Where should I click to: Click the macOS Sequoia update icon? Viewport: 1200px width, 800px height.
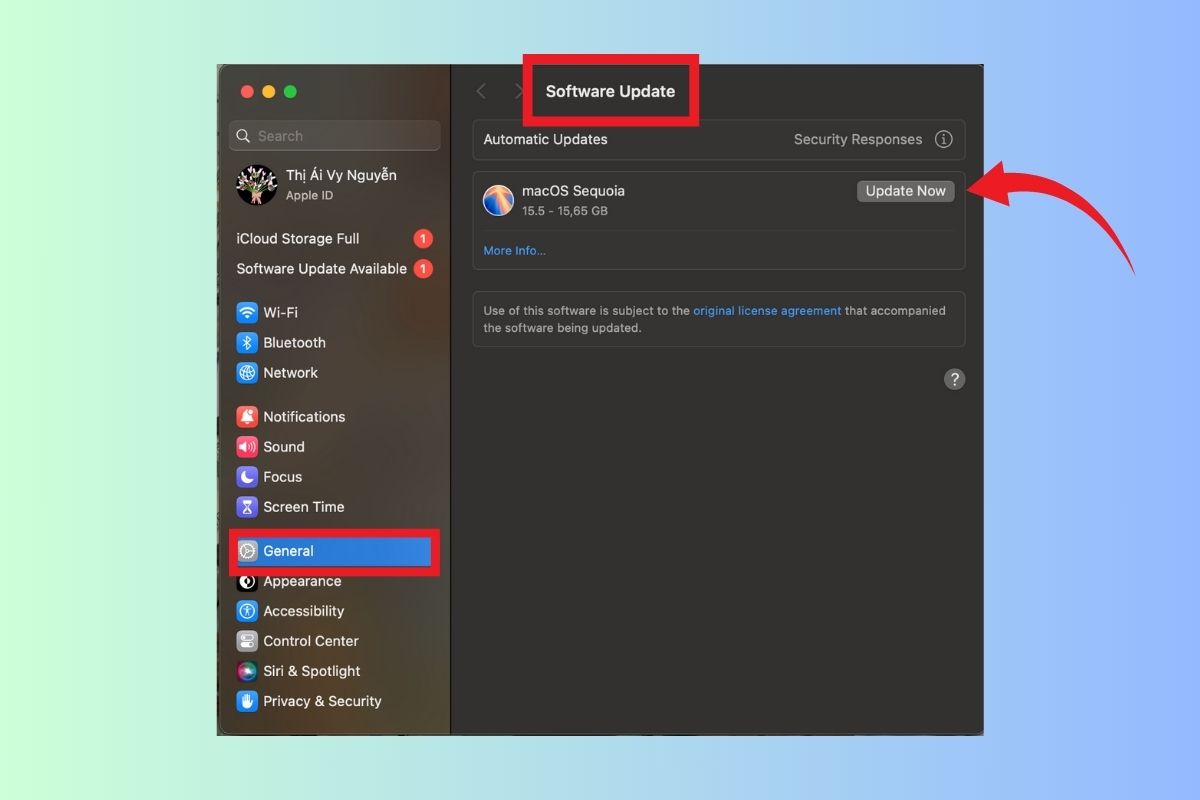tap(498, 200)
